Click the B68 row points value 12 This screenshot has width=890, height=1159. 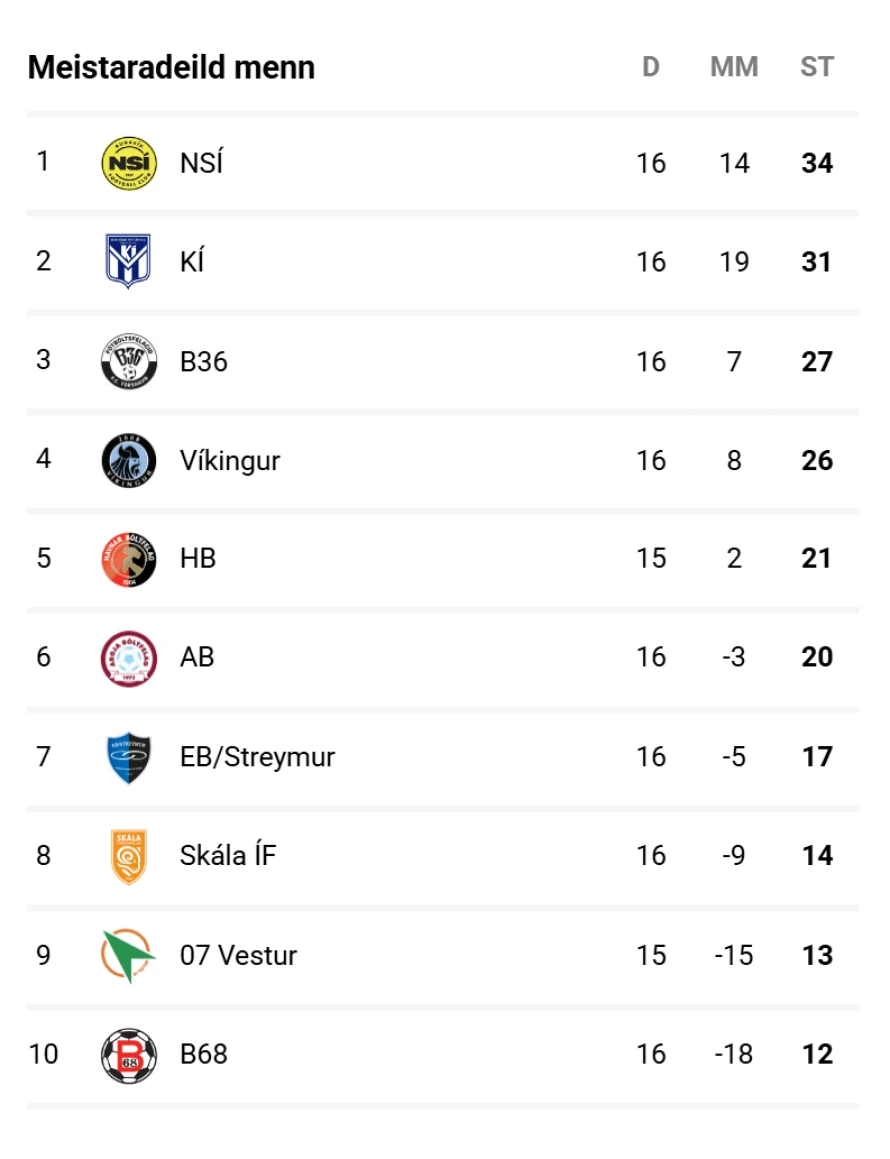(x=818, y=1054)
